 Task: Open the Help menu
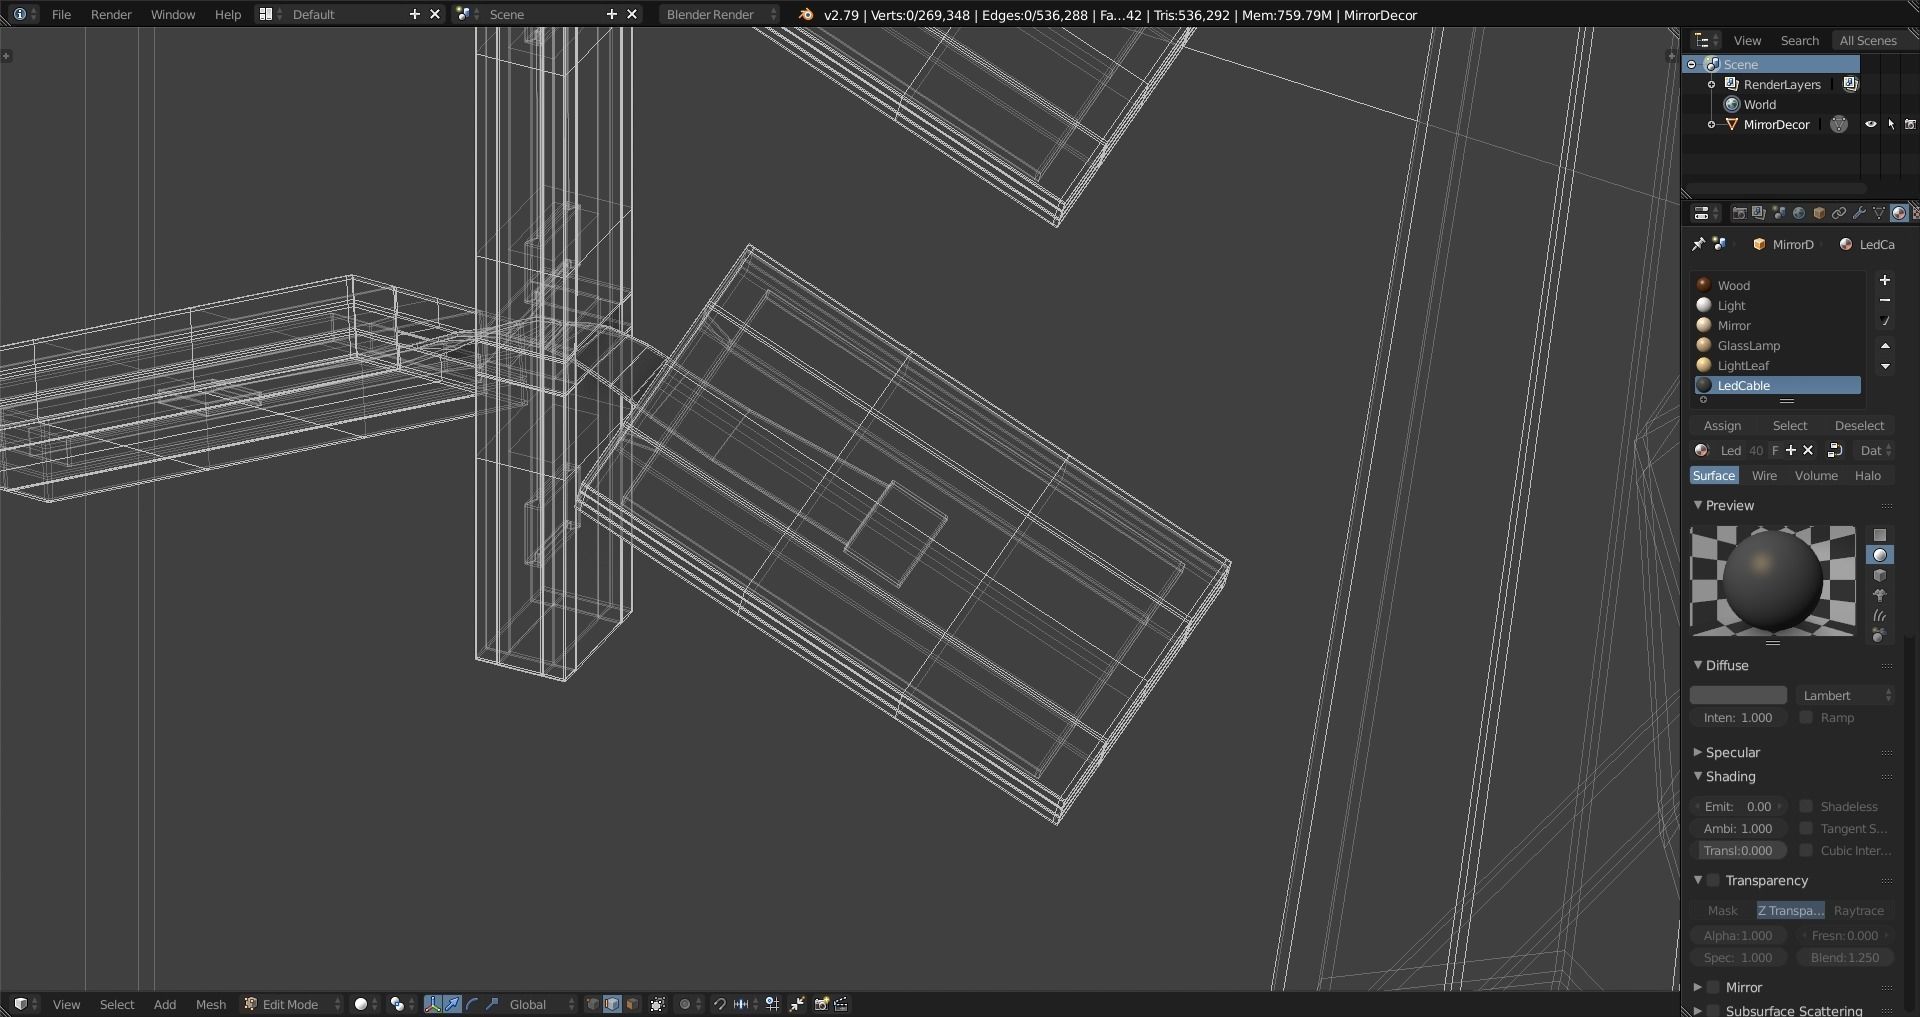pyautogui.click(x=228, y=14)
